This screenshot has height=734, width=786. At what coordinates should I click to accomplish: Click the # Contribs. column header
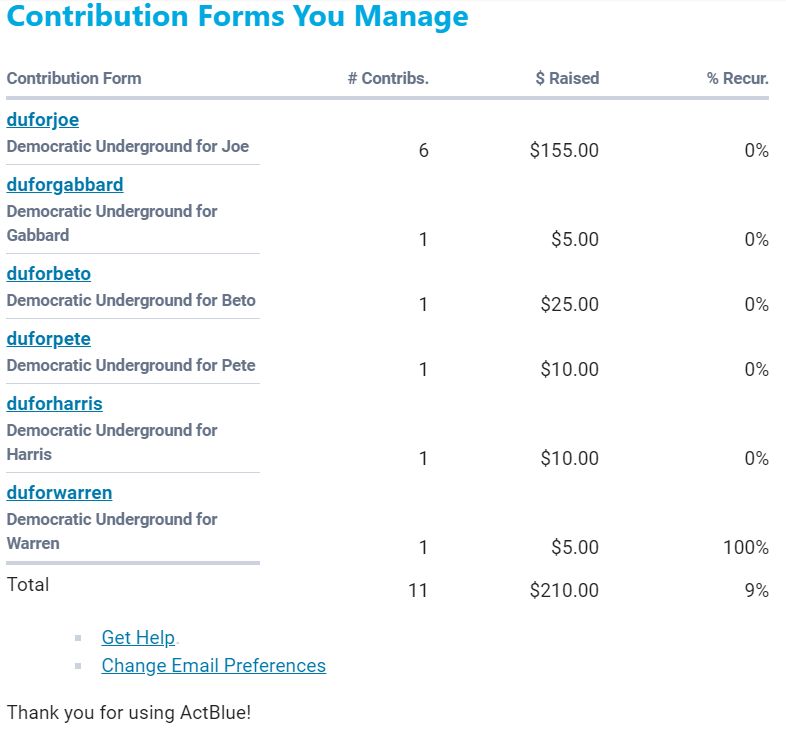tap(388, 78)
